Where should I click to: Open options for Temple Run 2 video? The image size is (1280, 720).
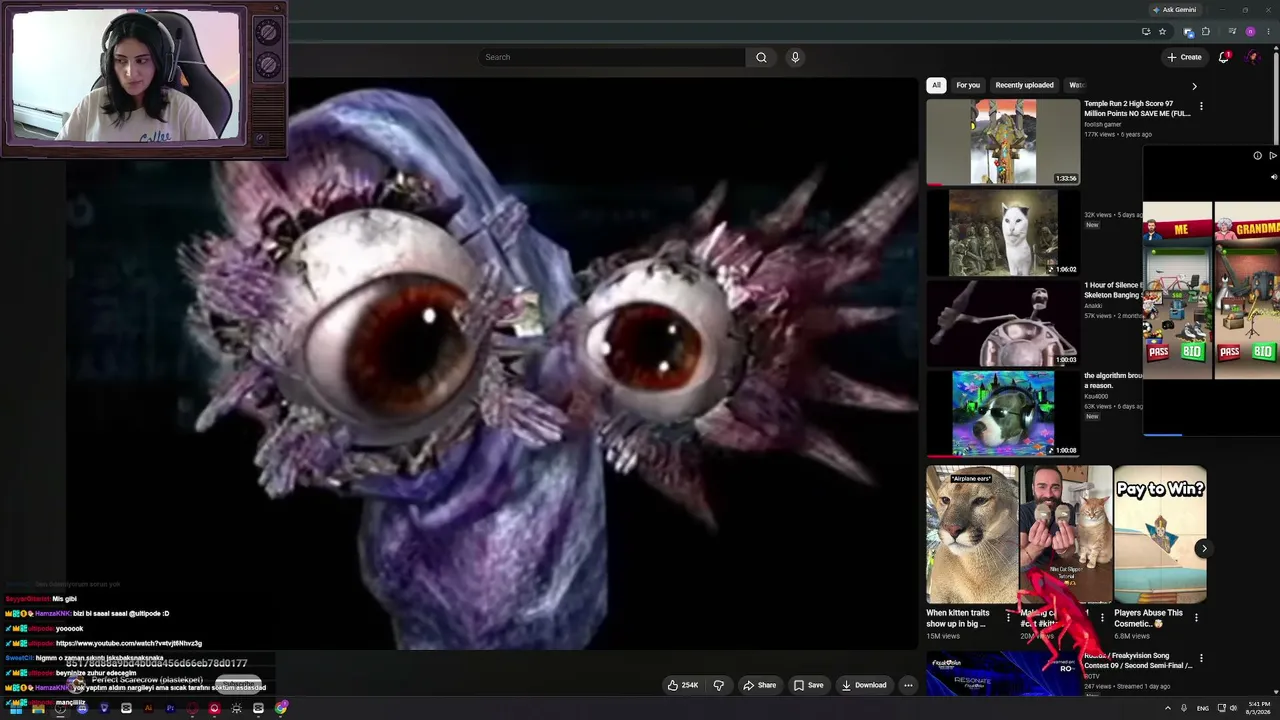coord(1201,105)
